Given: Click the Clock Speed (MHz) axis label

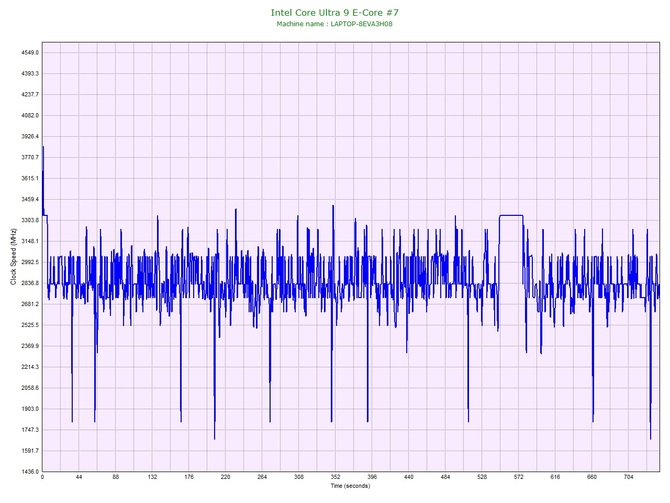Looking at the screenshot, I should (13, 257).
